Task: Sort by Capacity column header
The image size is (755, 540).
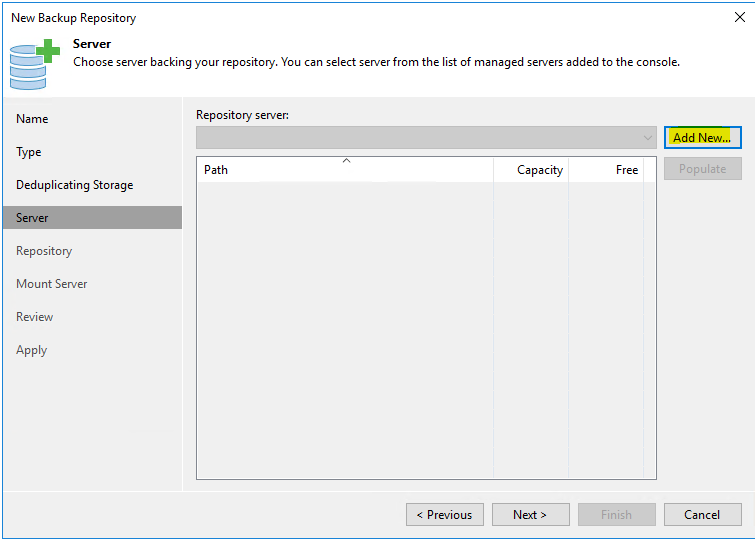Action: [531, 170]
